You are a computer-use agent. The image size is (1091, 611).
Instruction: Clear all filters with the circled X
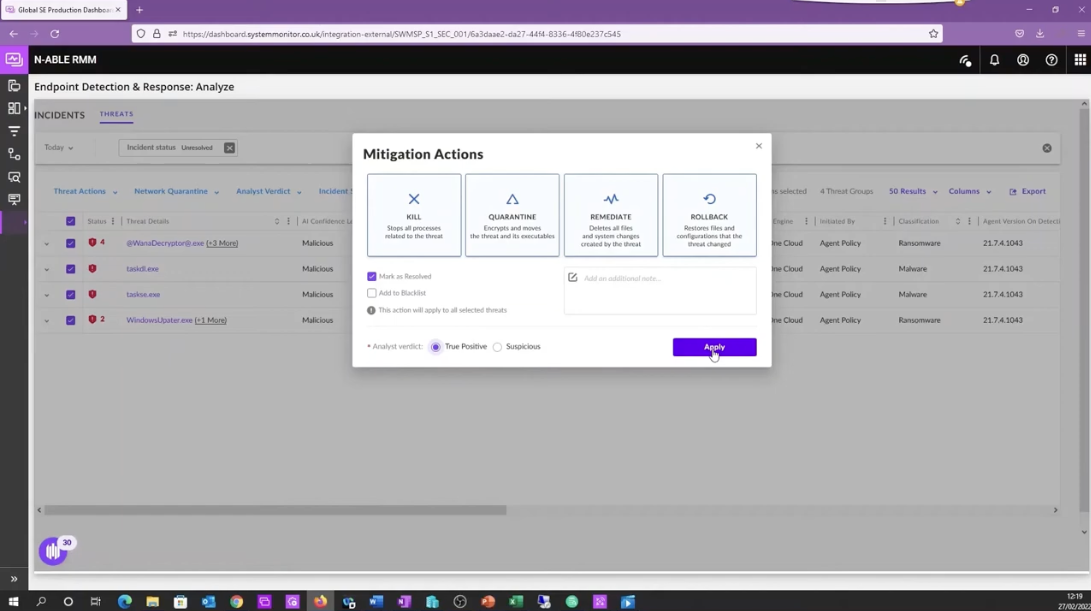pyautogui.click(x=1046, y=148)
